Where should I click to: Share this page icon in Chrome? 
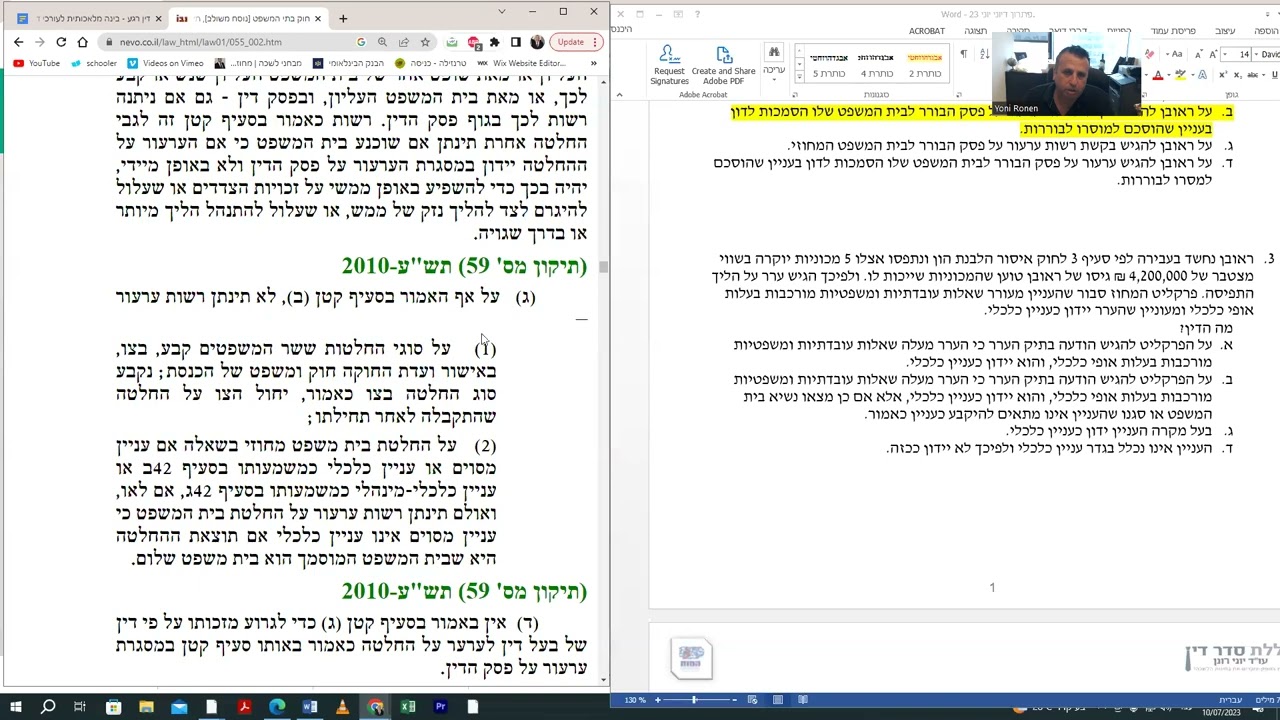tap(403, 42)
